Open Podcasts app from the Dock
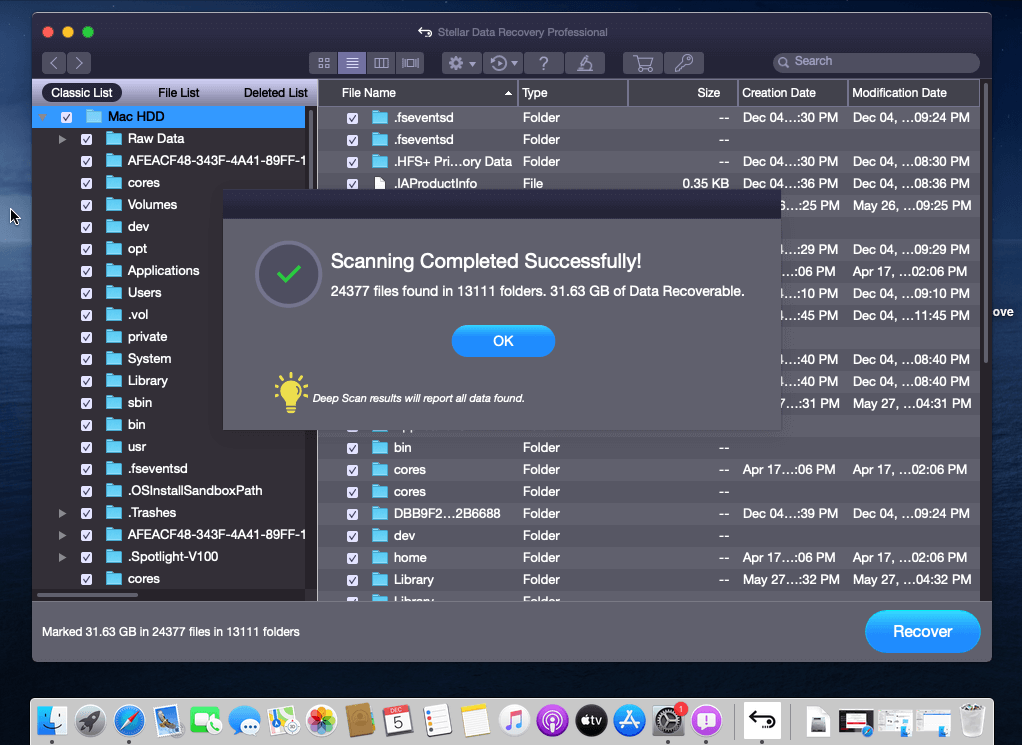This screenshot has width=1022, height=745. [x=553, y=720]
